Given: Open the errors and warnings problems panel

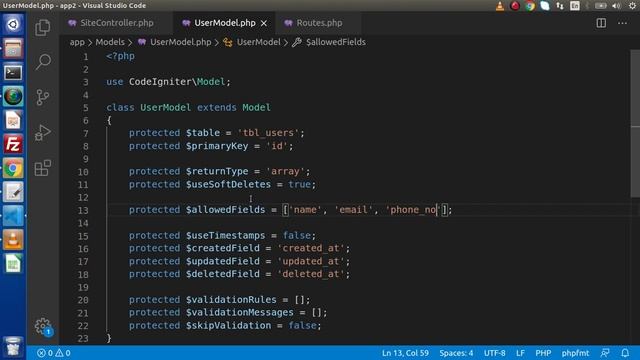Looking at the screenshot, I should pos(53,353).
